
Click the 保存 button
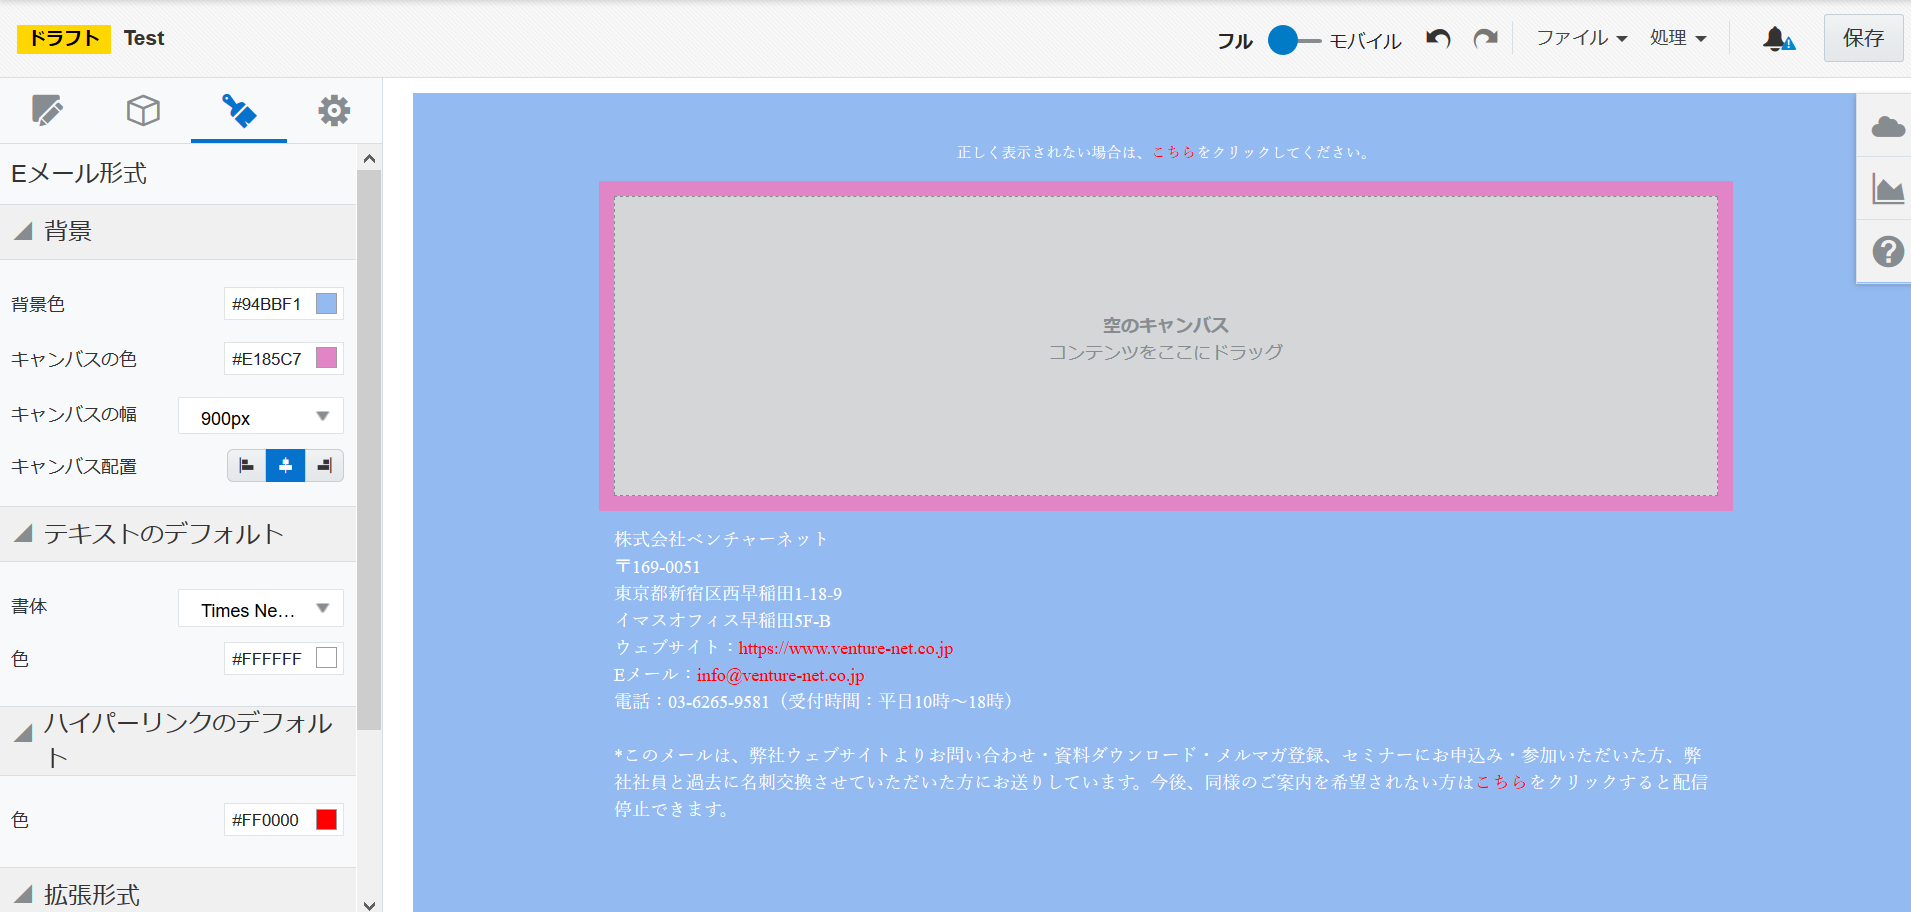[x=1863, y=38]
